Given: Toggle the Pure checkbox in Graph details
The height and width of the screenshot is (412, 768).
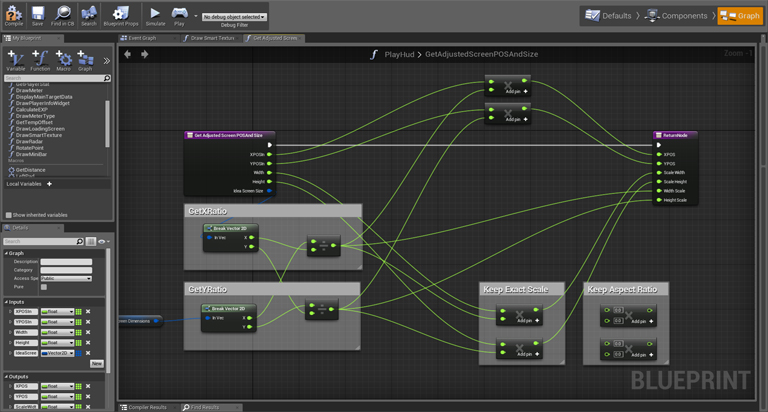Looking at the screenshot, I should click(44, 287).
